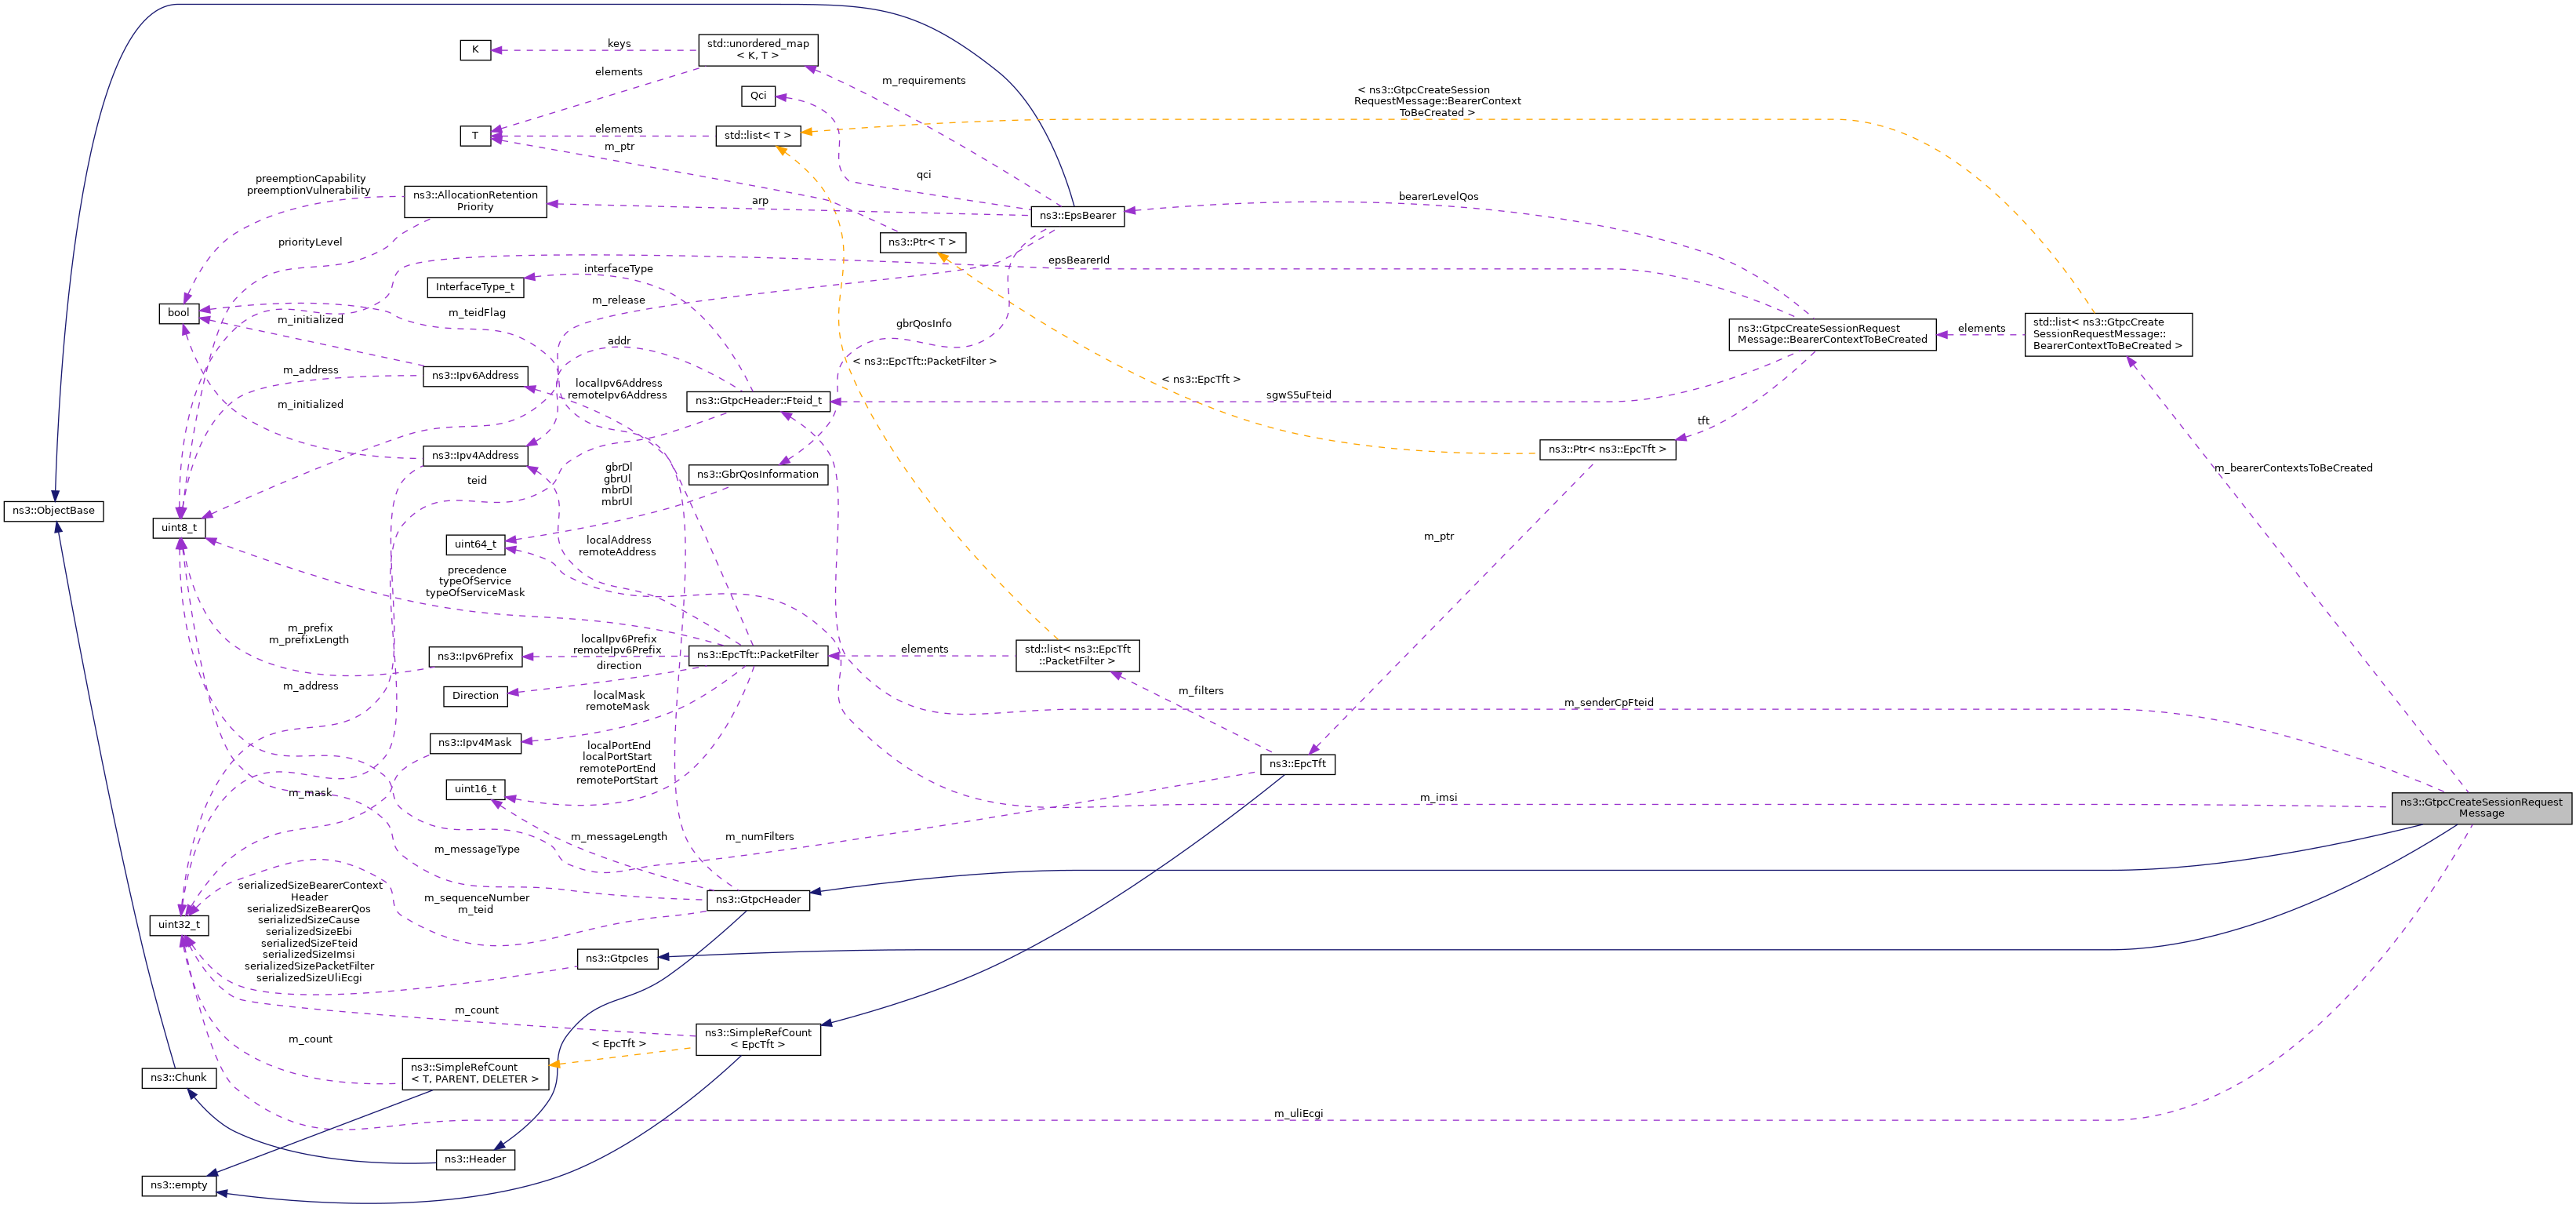Image resolution: width=2576 pixels, height=1208 pixels.
Task: Click the sgwS5uFteid edge label
Action: [x=1298, y=396]
